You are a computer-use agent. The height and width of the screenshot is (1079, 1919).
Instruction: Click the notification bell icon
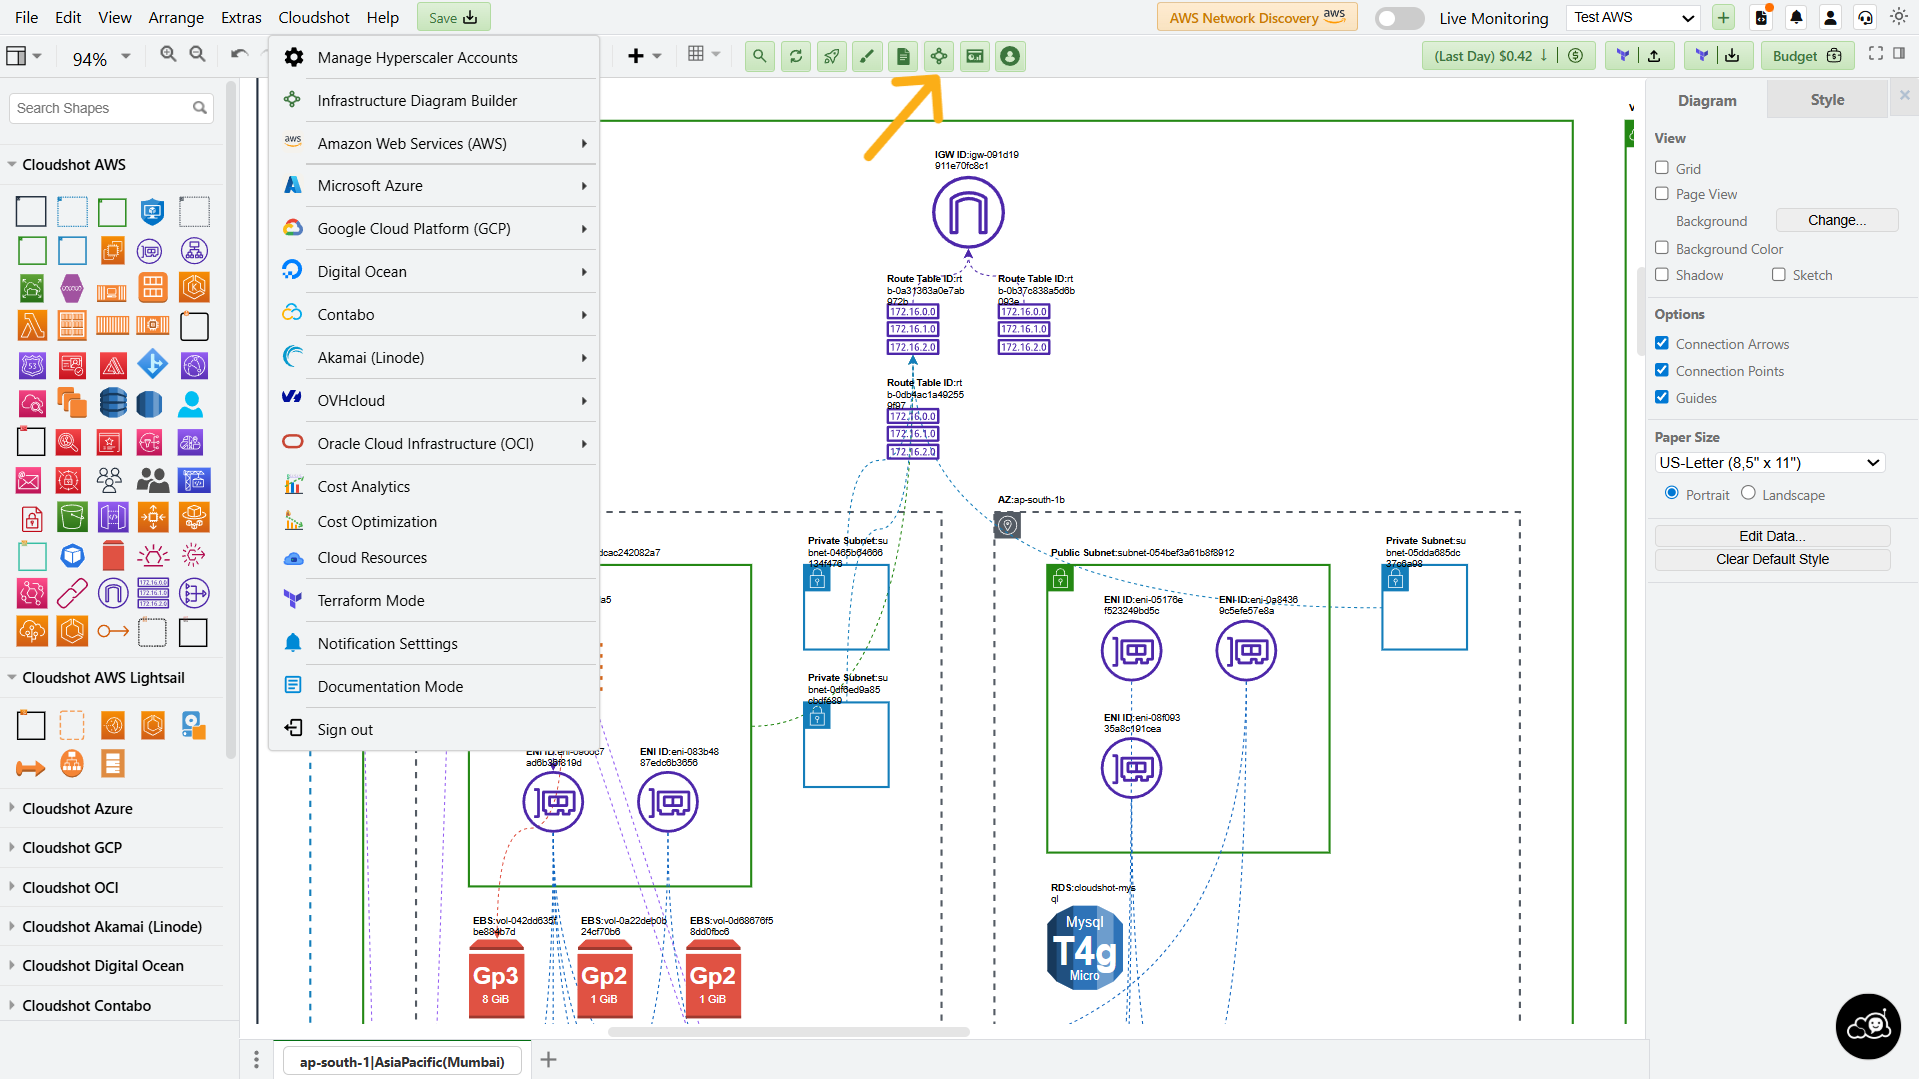coord(1796,17)
